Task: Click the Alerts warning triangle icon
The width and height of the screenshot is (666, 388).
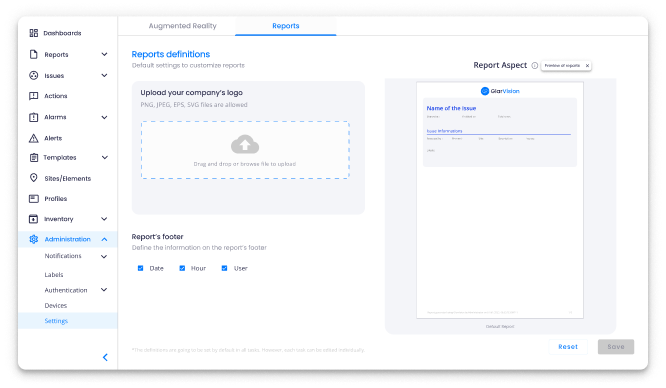Action: [x=34, y=138]
